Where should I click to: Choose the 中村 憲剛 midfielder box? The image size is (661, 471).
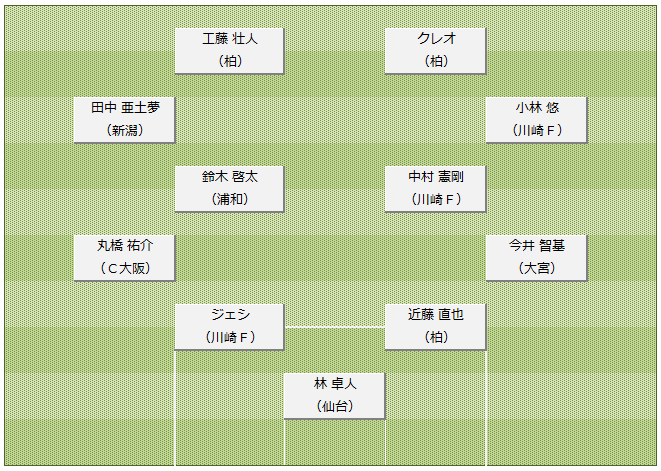[x=435, y=189]
